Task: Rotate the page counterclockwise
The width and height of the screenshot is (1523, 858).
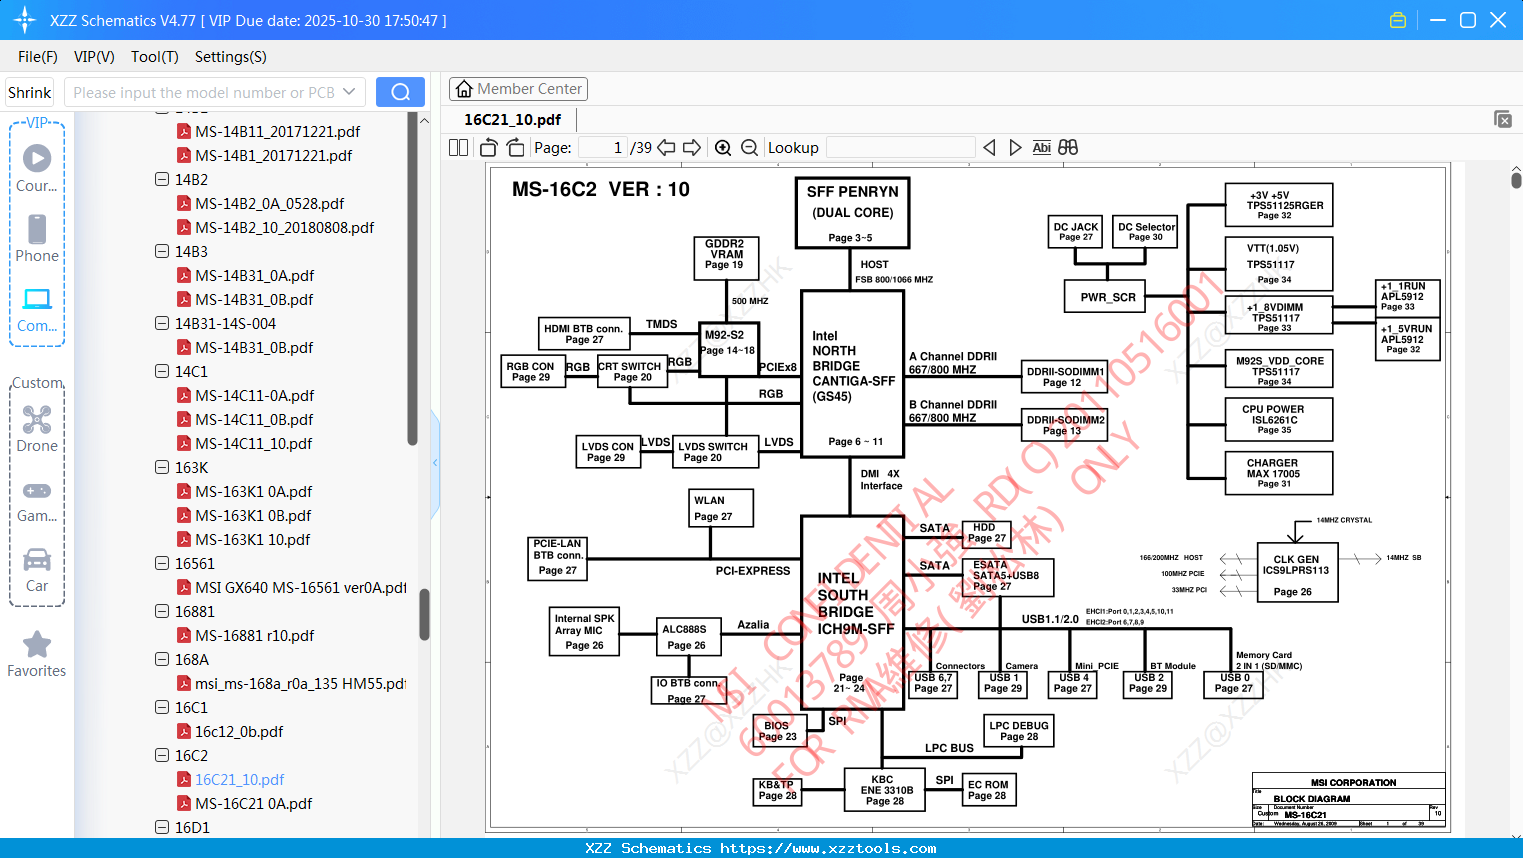Action: click(x=489, y=148)
